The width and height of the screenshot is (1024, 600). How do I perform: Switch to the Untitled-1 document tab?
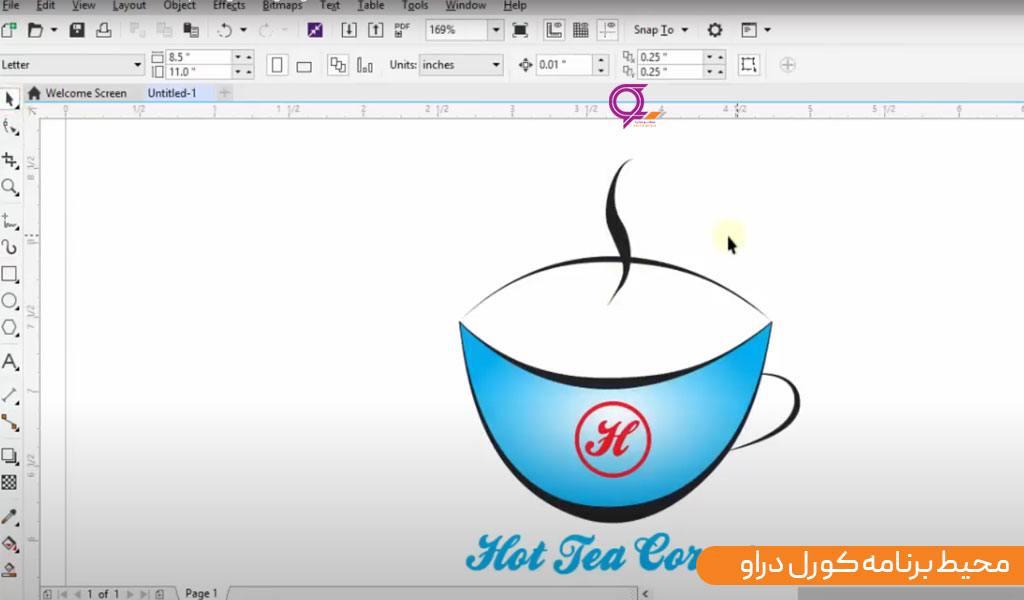(x=172, y=93)
